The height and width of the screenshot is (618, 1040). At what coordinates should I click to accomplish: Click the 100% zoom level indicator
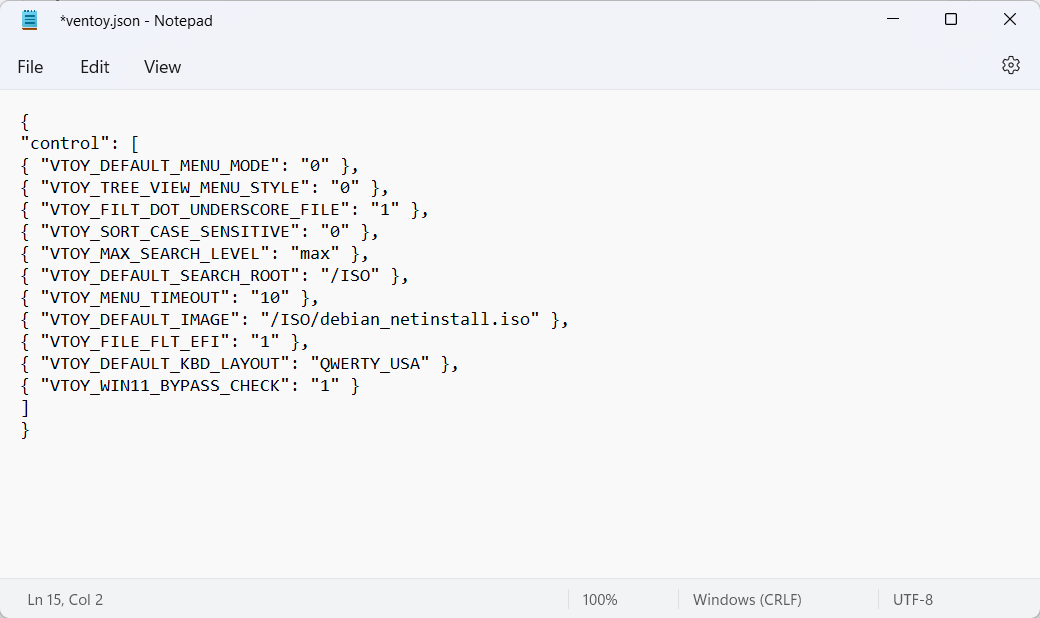[x=600, y=600]
